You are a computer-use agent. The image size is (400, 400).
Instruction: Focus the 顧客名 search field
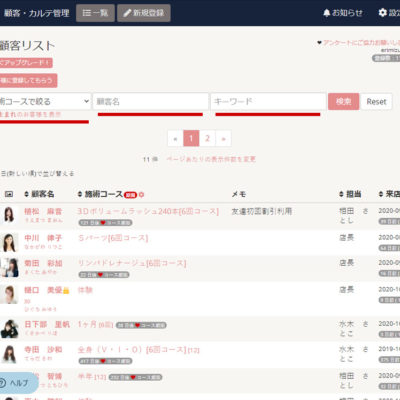point(151,101)
